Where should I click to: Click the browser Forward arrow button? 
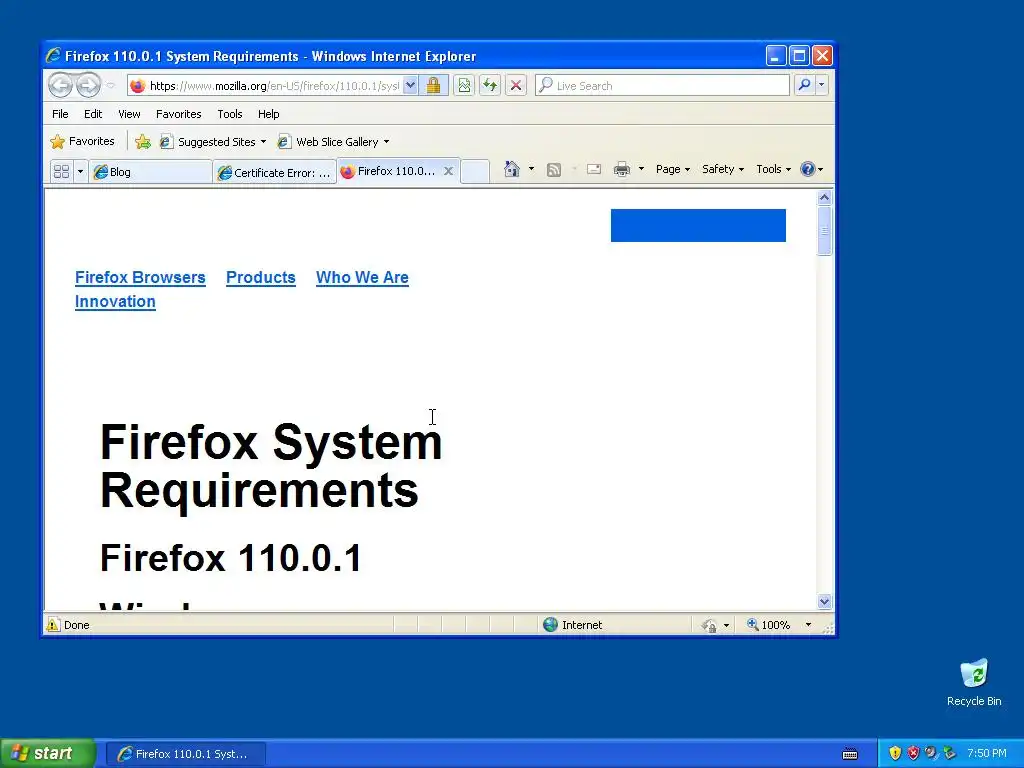[88, 85]
